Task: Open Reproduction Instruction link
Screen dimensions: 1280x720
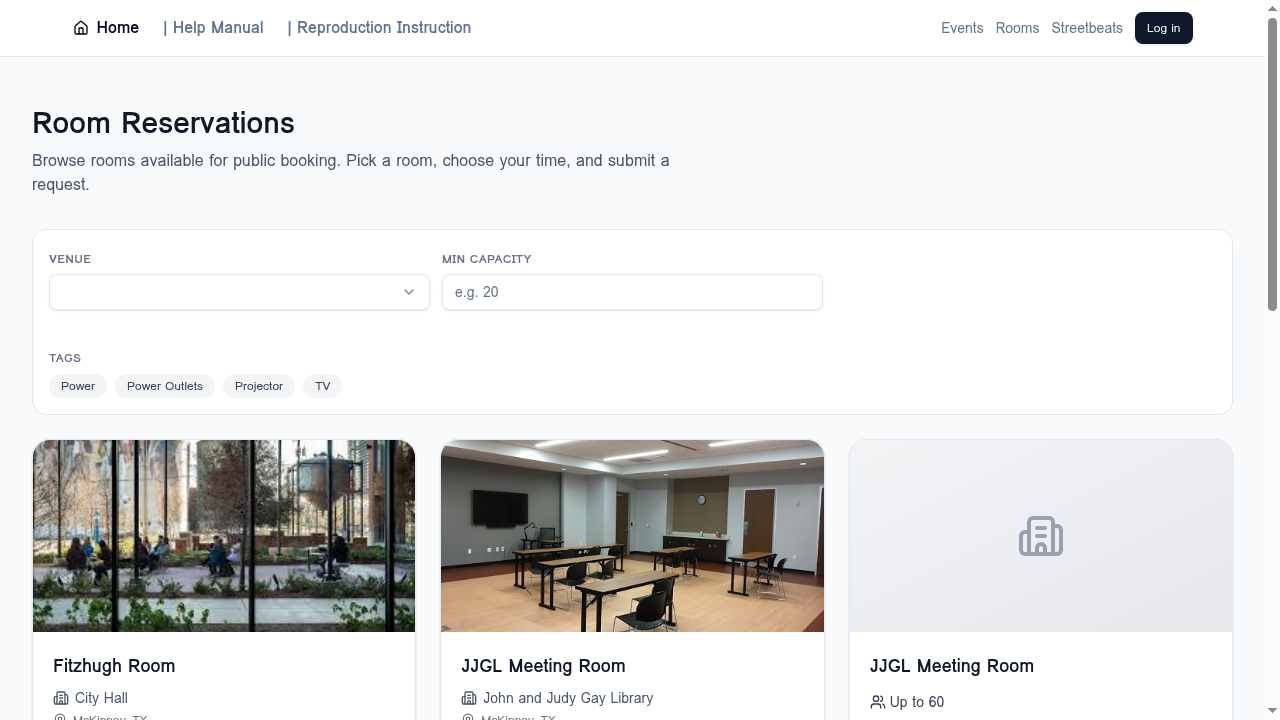Action: [x=379, y=28]
